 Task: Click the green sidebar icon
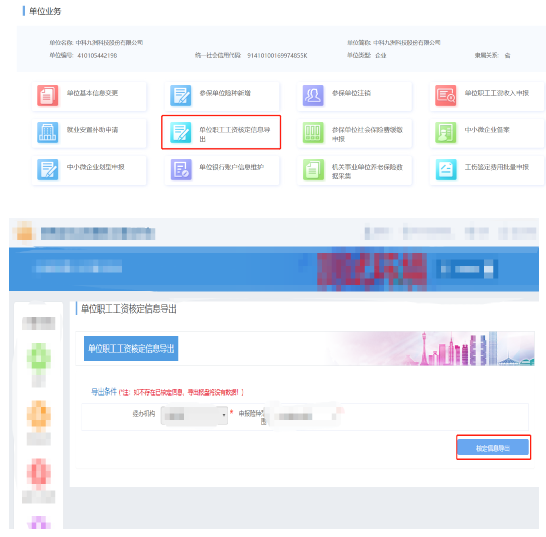[39, 356]
